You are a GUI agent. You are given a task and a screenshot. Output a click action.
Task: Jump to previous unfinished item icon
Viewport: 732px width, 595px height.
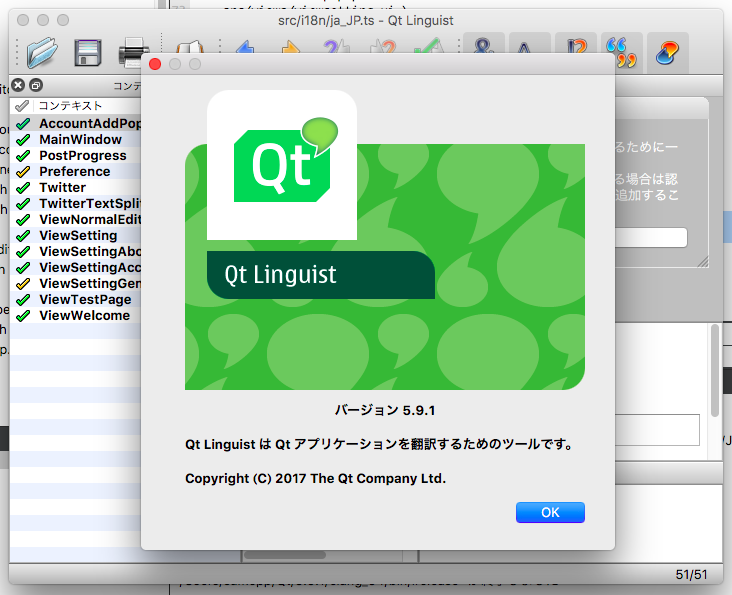coord(337,48)
